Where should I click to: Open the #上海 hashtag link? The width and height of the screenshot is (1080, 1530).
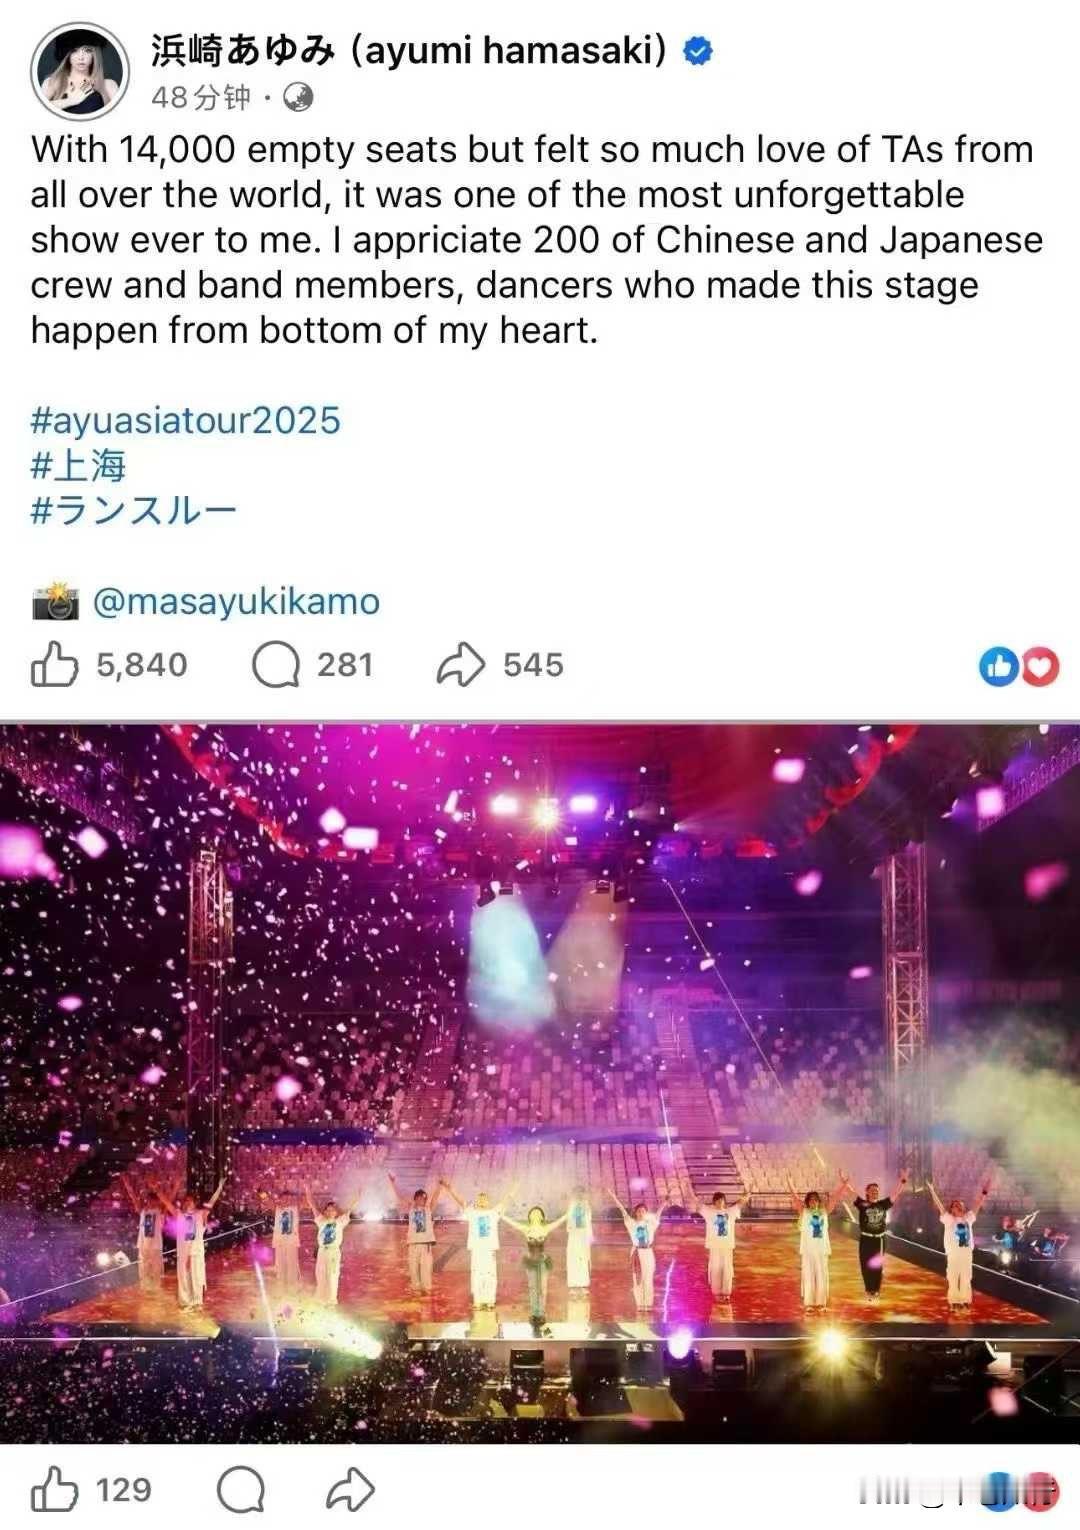coord(78,466)
